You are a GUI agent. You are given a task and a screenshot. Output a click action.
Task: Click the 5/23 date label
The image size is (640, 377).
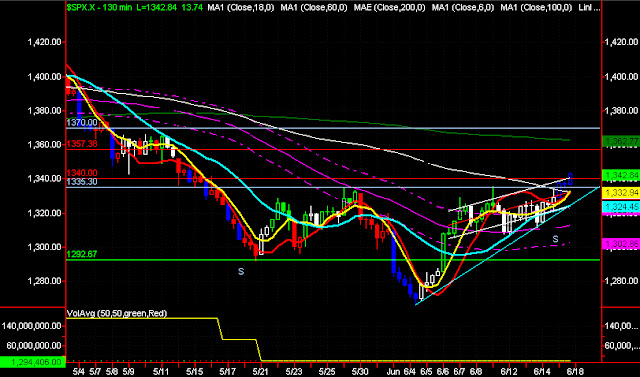coord(294,373)
